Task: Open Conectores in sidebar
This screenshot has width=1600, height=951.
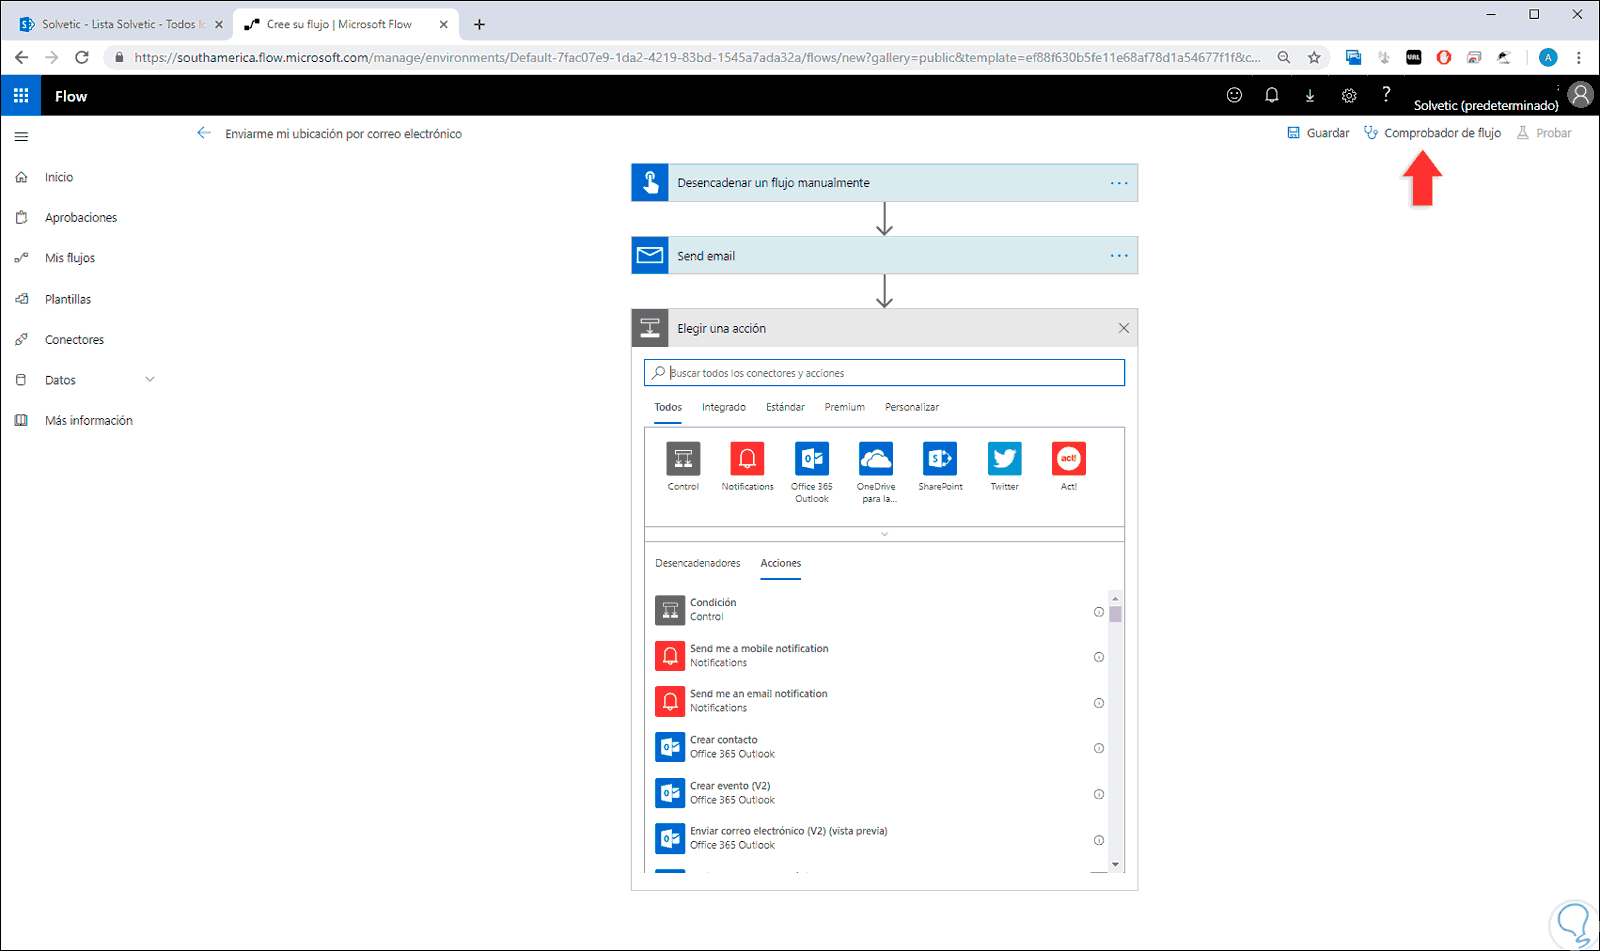Action: coord(74,340)
